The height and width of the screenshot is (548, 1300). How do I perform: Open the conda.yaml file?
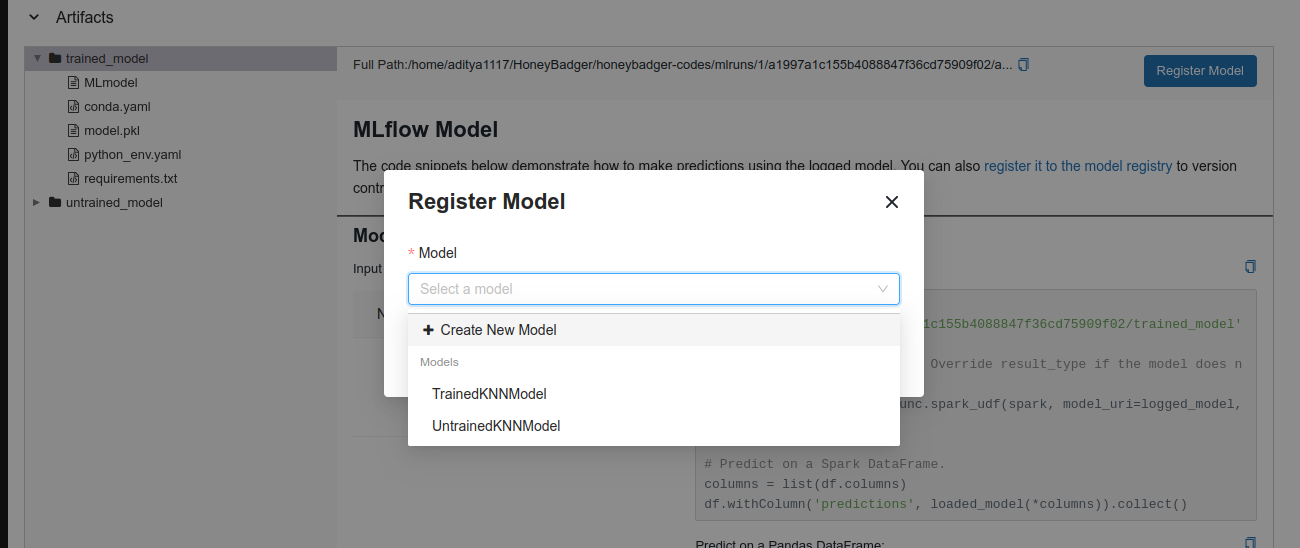coord(117,106)
